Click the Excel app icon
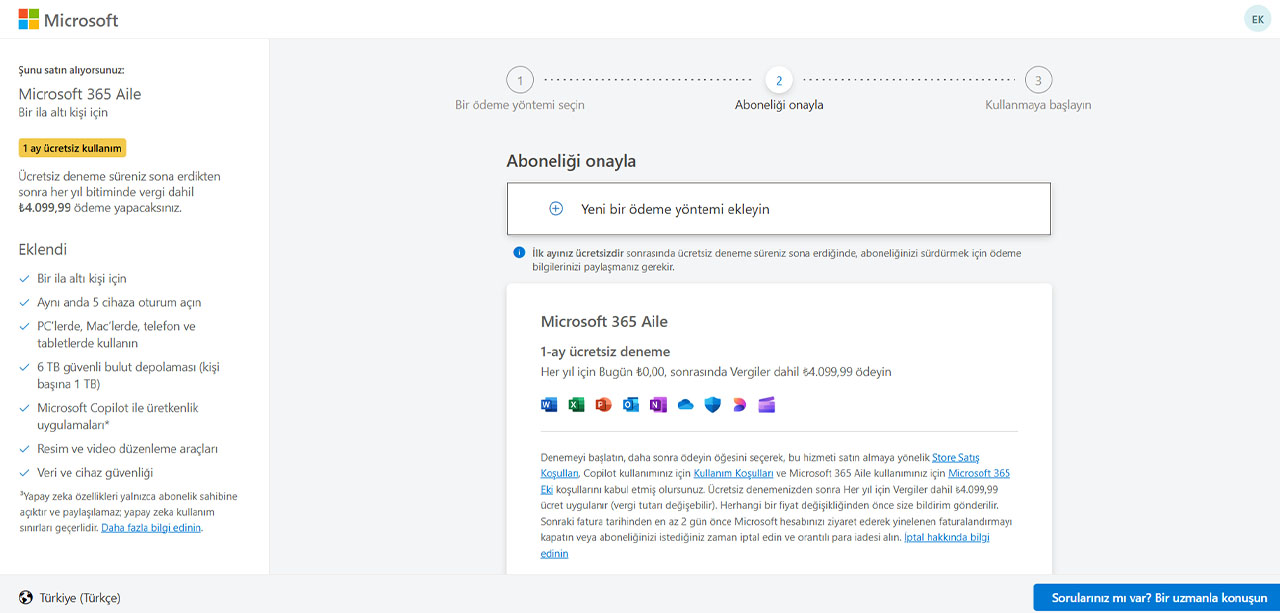This screenshot has width=1280, height=613. click(576, 405)
